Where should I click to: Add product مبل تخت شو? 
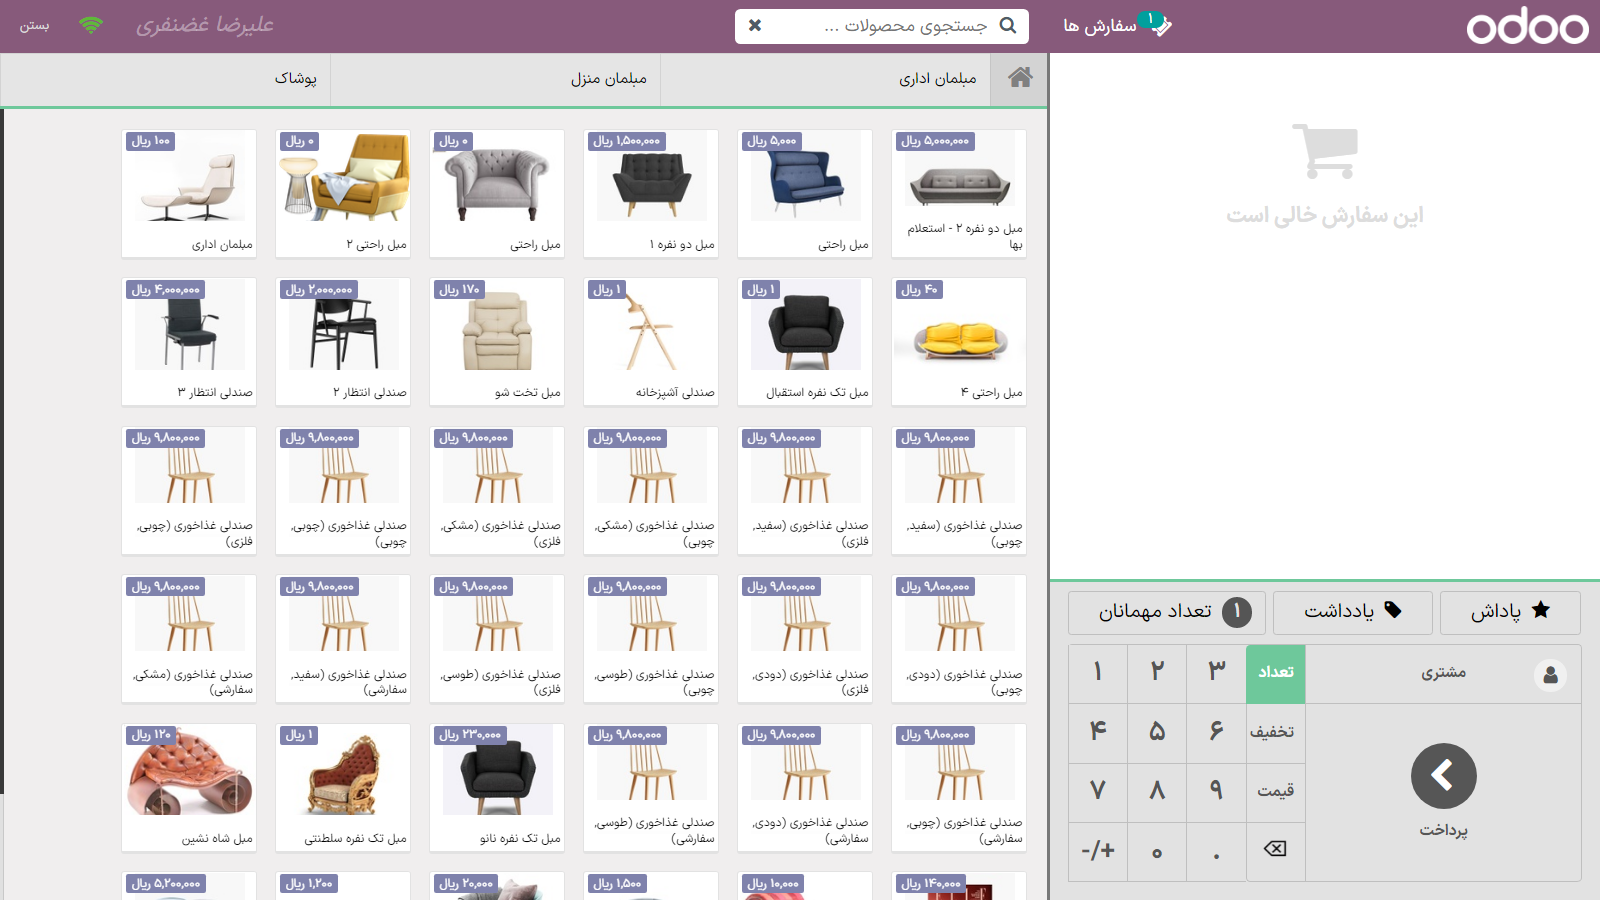tap(497, 342)
